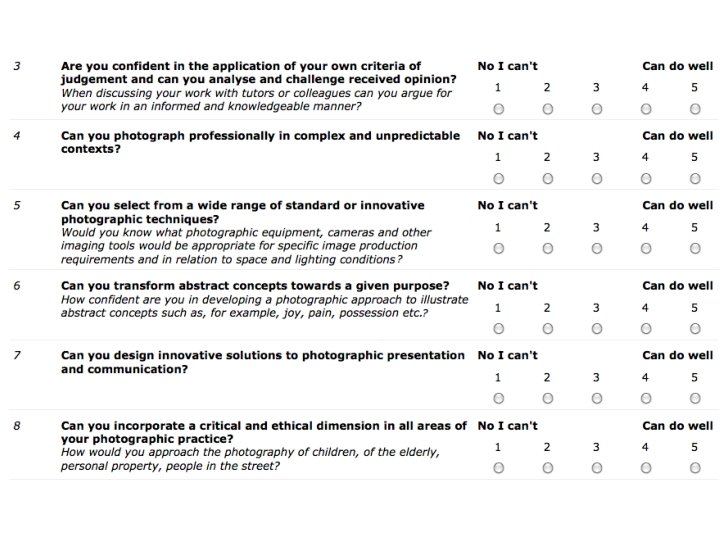Choose rating 3 for question 3
This screenshot has width=720, height=540.
(596, 109)
